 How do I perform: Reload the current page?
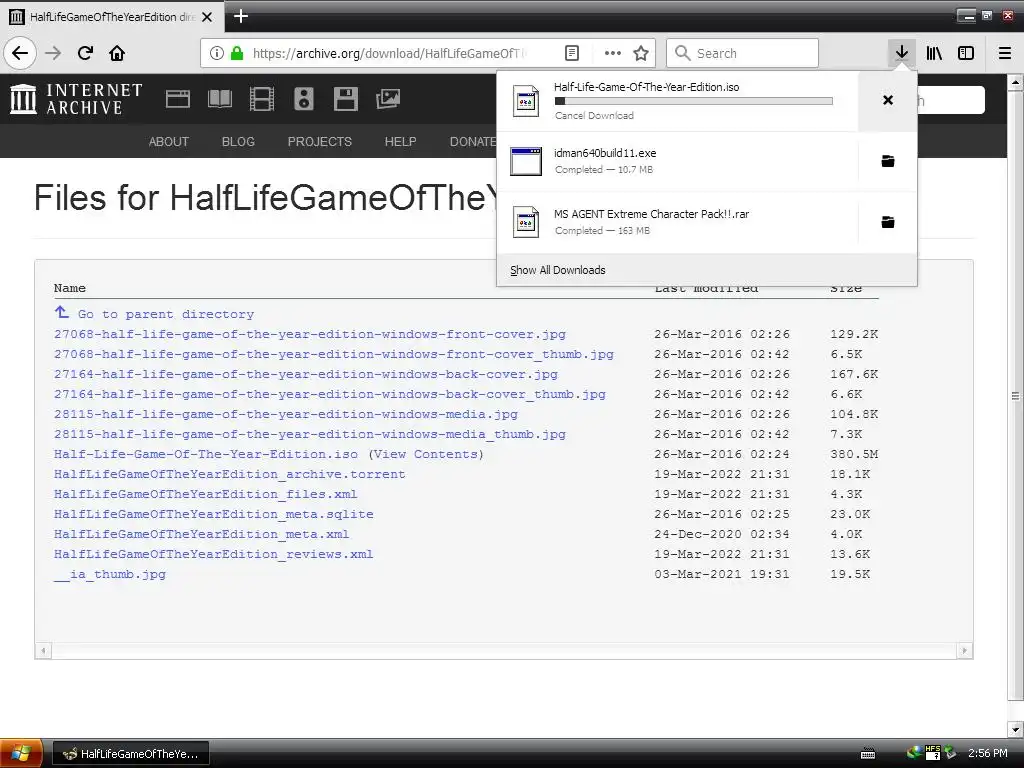pos(85,53)
